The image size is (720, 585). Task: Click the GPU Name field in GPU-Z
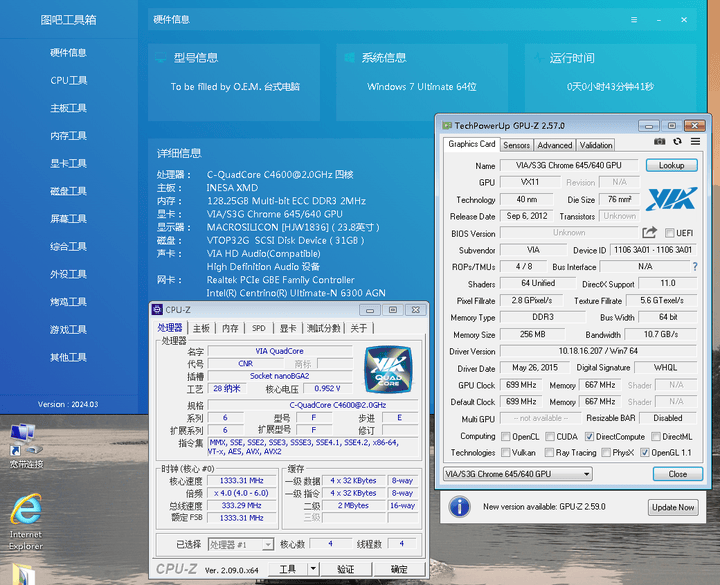click(x=568, y=165)
